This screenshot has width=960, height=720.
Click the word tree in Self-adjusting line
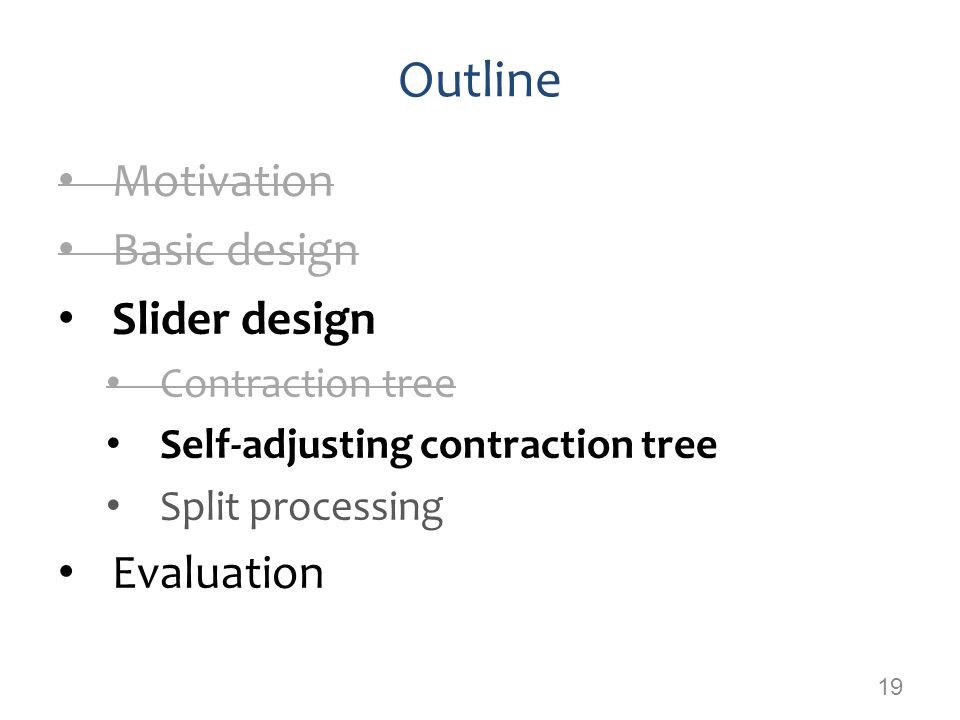(x=680, y=445)
